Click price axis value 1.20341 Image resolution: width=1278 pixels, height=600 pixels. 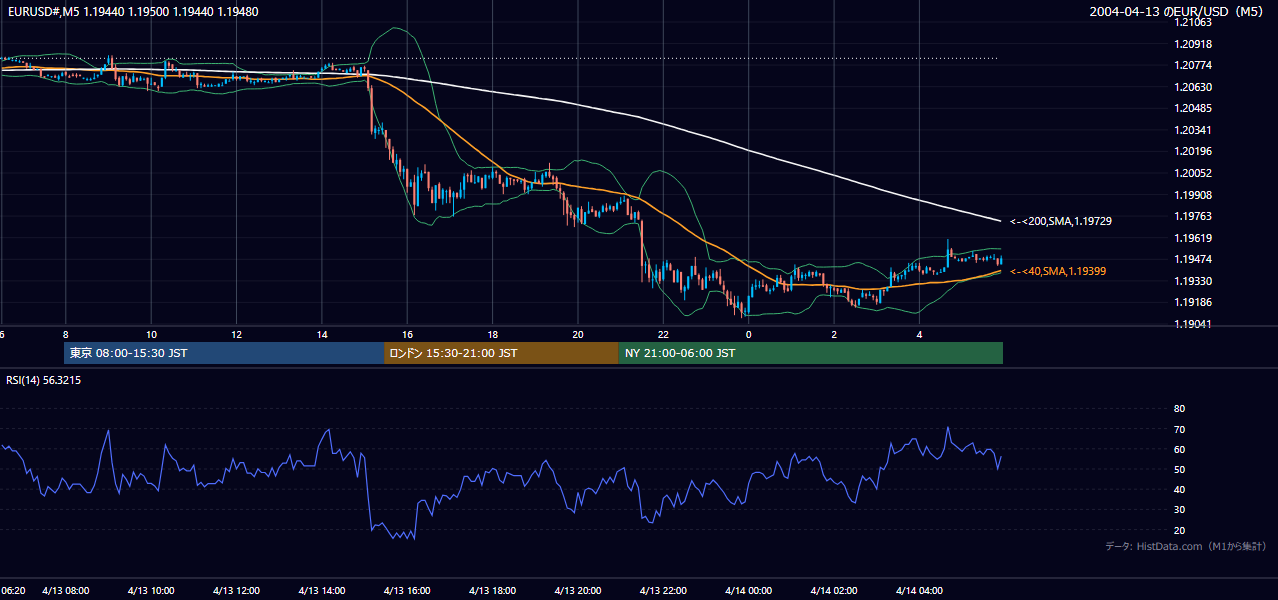(1194, 130)
